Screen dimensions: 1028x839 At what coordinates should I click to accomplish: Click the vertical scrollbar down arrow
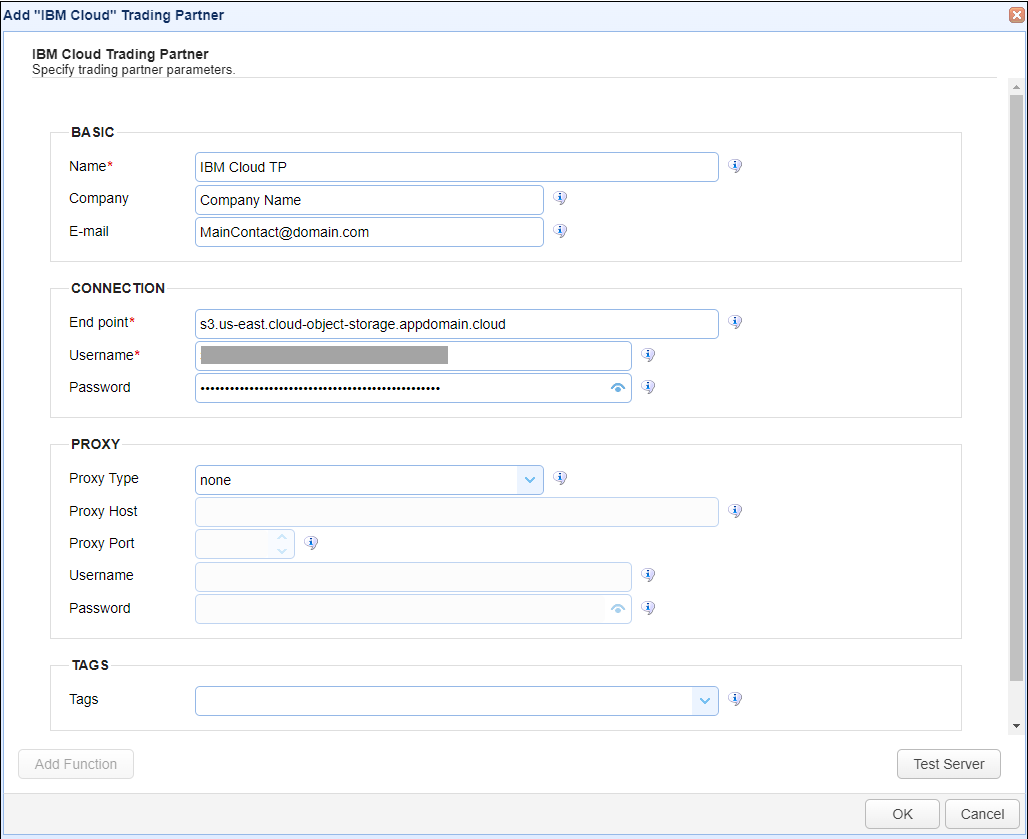[1016, 726]
